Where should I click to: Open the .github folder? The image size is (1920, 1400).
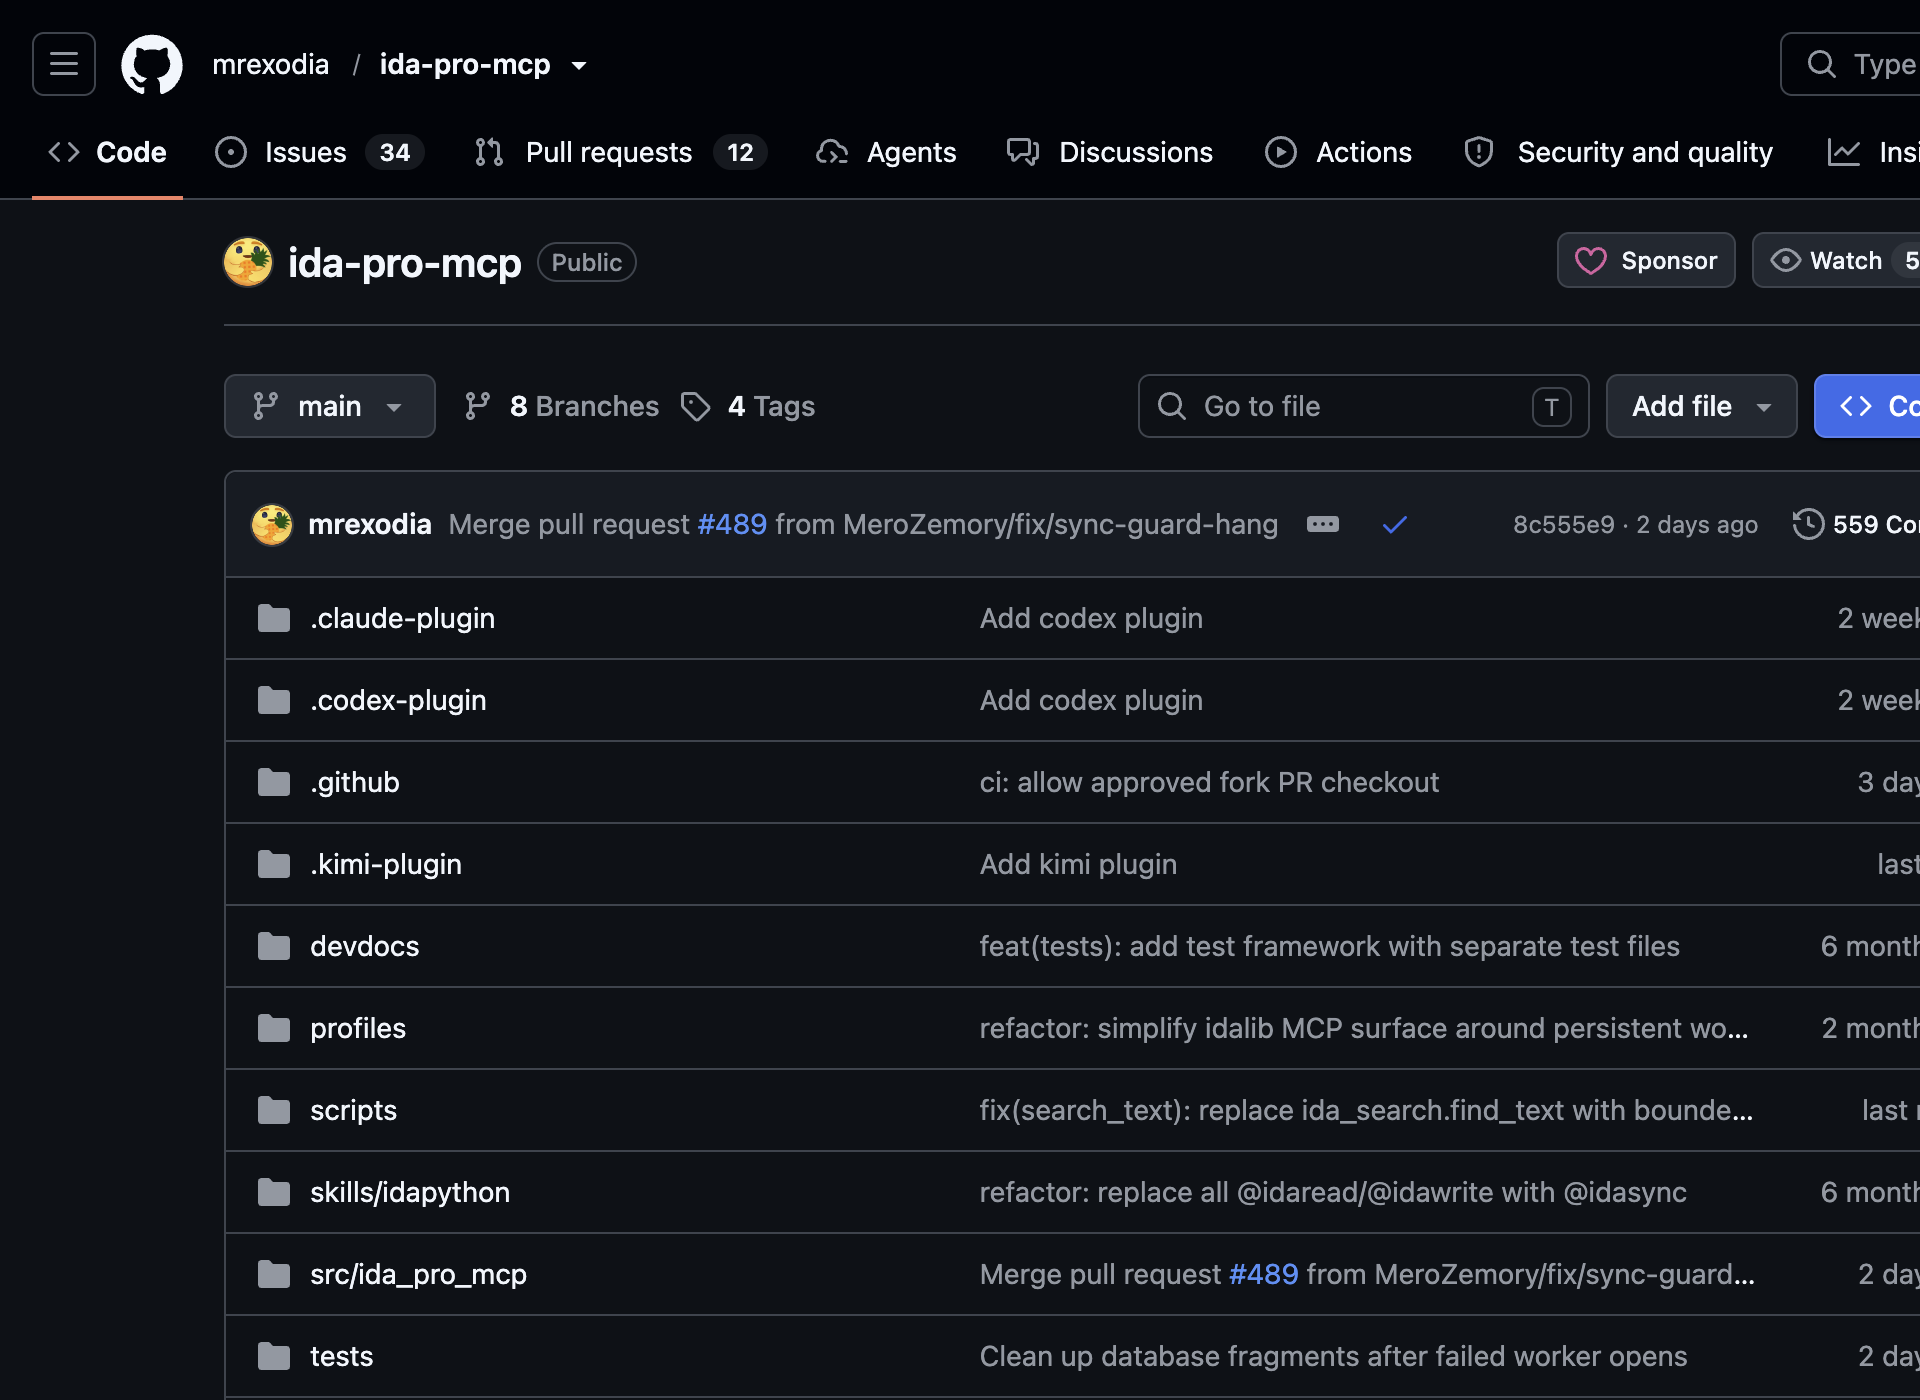(355, 782)
